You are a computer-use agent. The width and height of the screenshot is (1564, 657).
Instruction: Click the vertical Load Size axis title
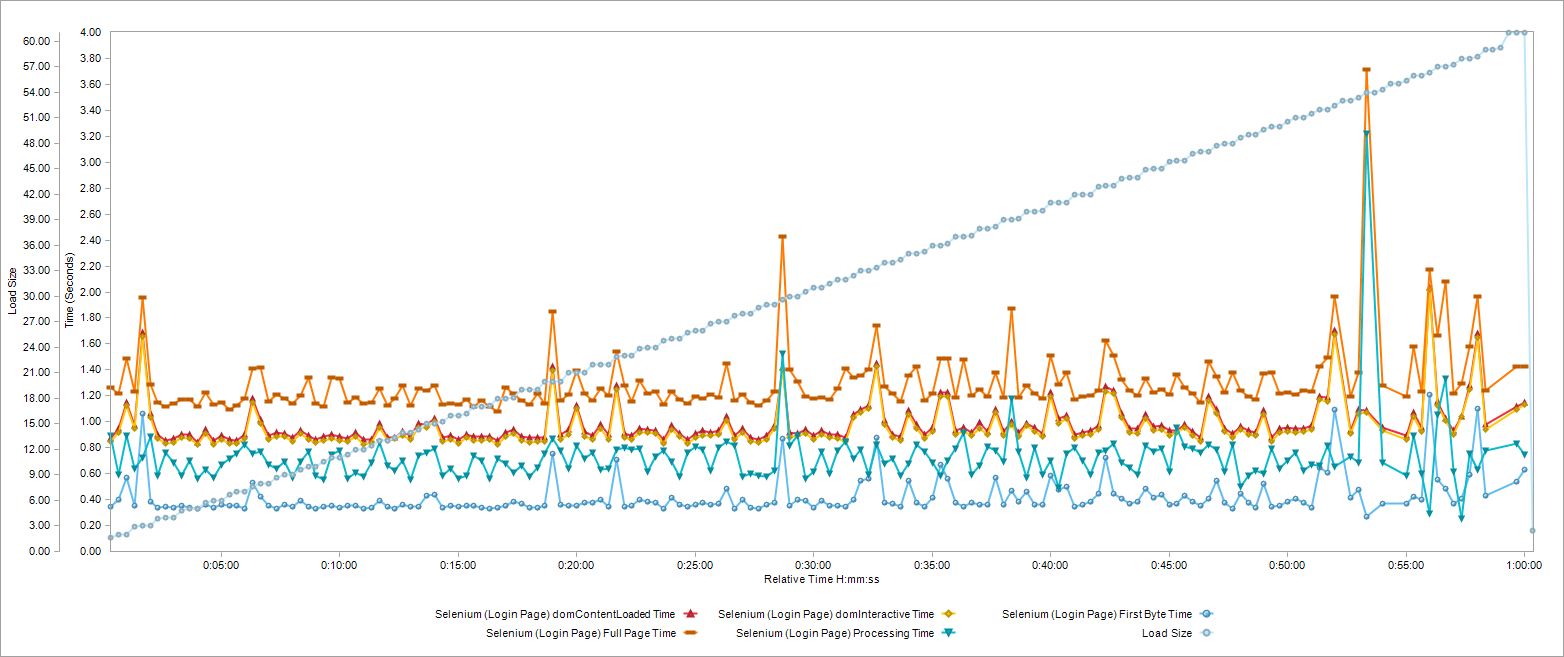tap(12, 290)
